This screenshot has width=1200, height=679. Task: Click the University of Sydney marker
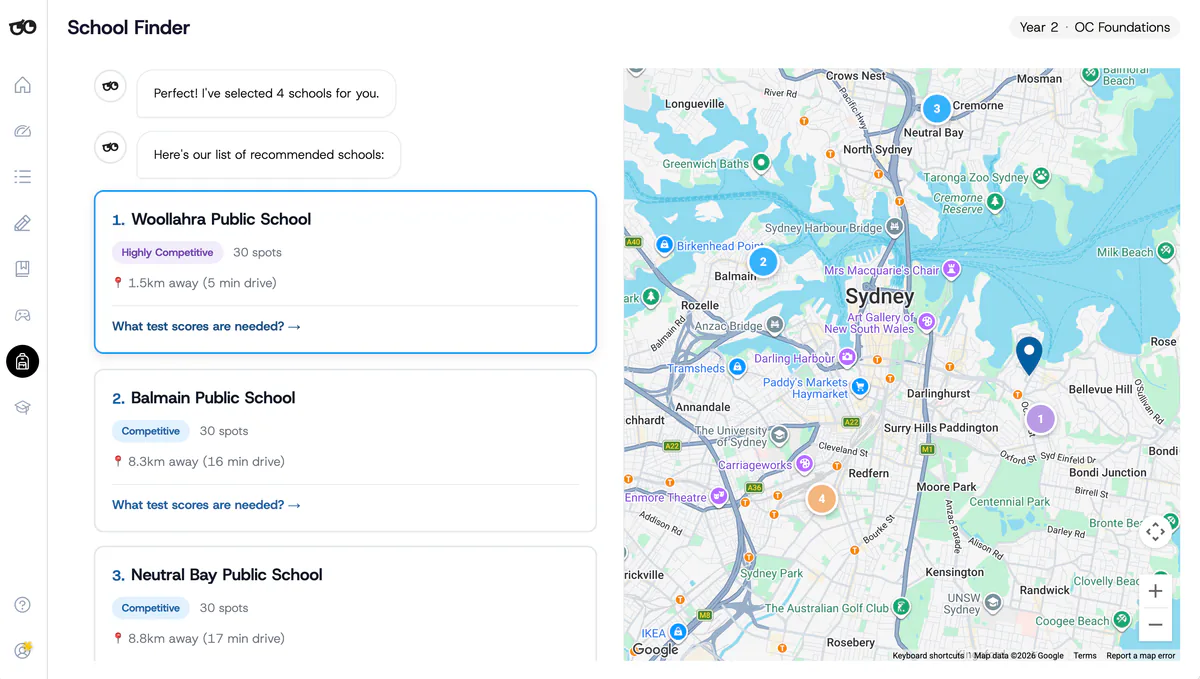(779, 435)
